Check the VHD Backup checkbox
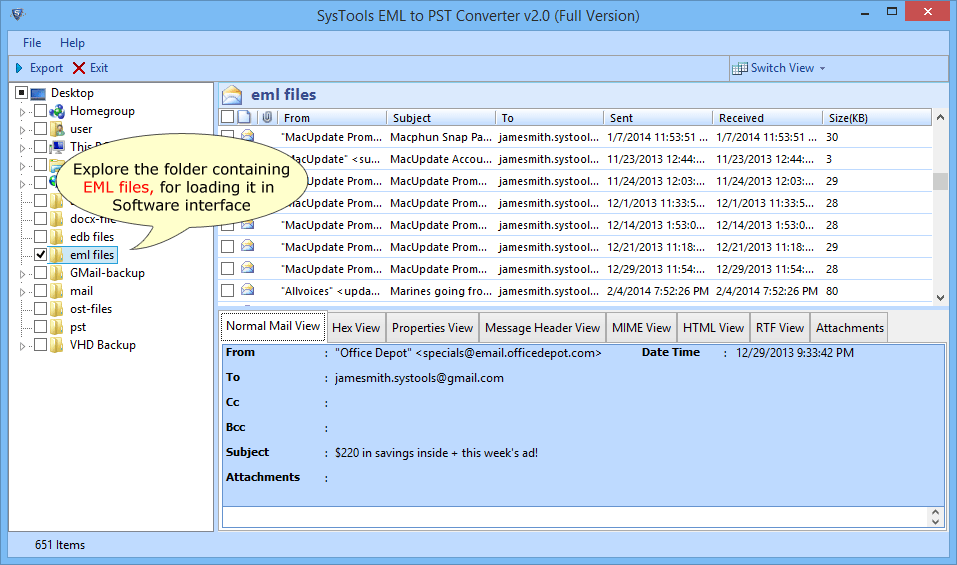 (x=40, y=345)
